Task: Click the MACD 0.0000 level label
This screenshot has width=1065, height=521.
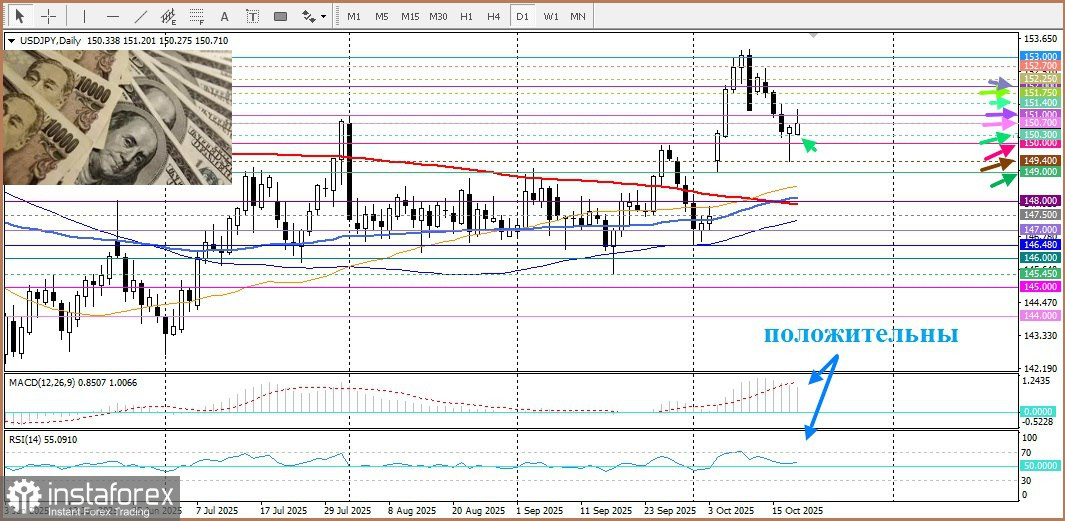Action: (1040, 412)
